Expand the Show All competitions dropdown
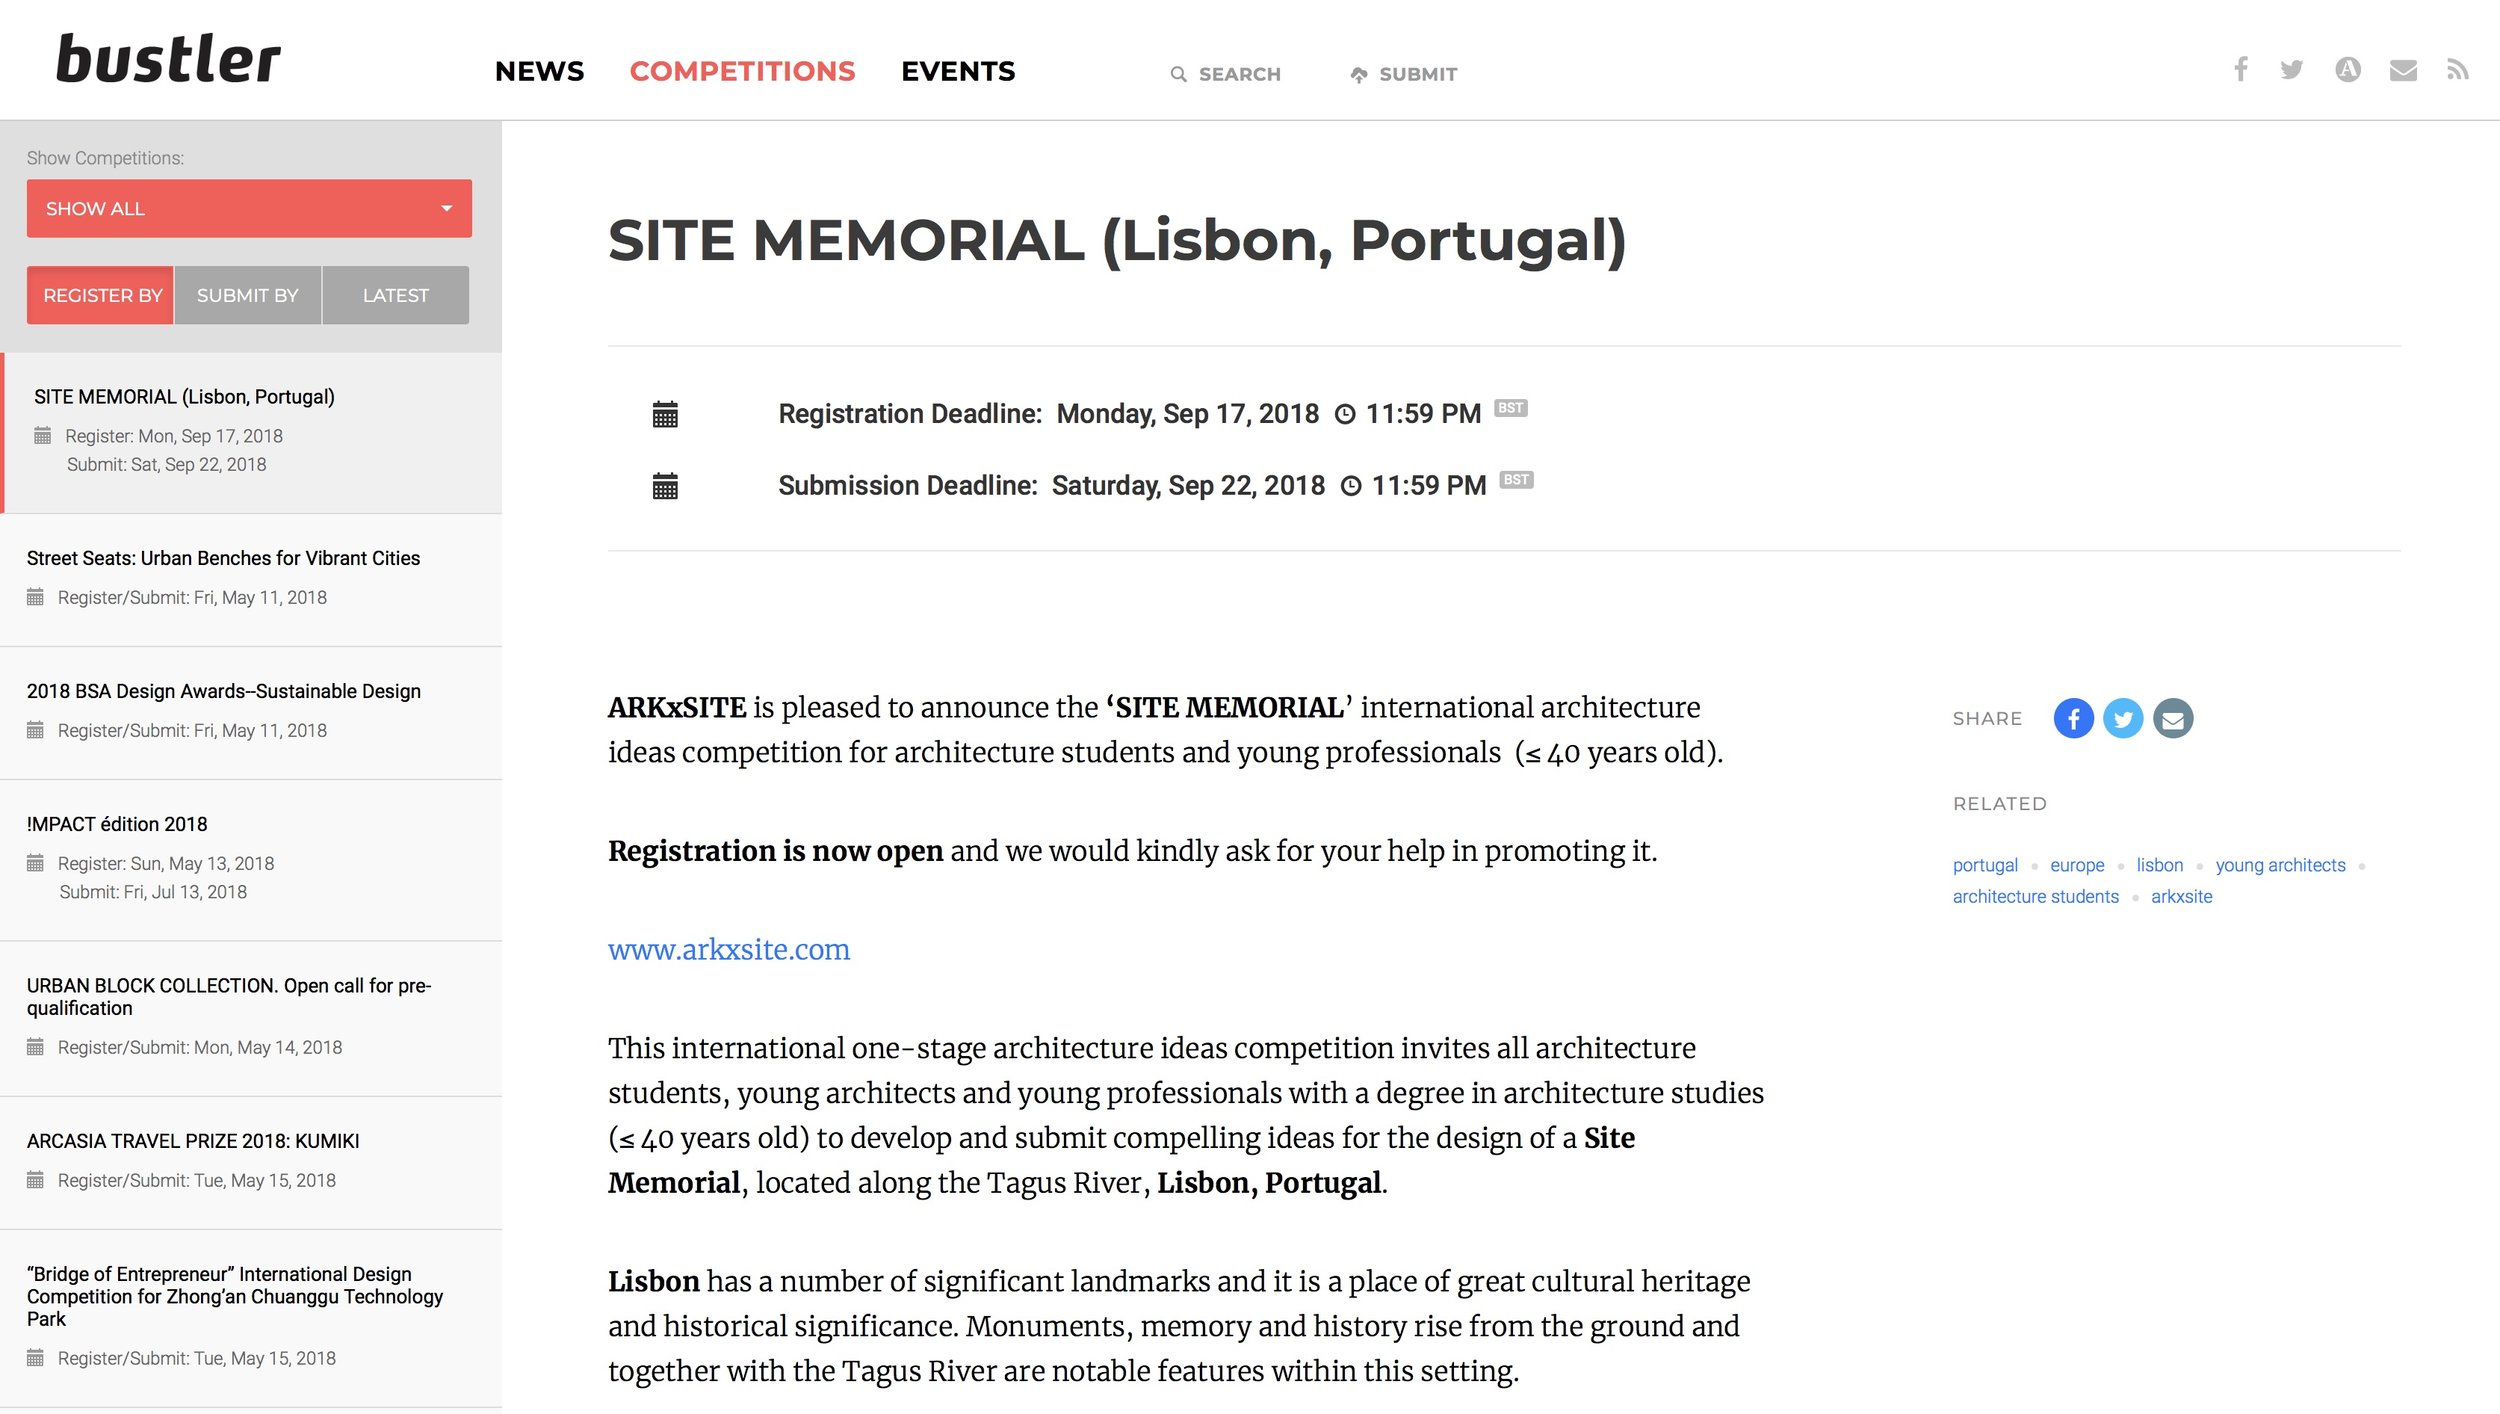The image size is (2500, 1414). pos(249,208)
